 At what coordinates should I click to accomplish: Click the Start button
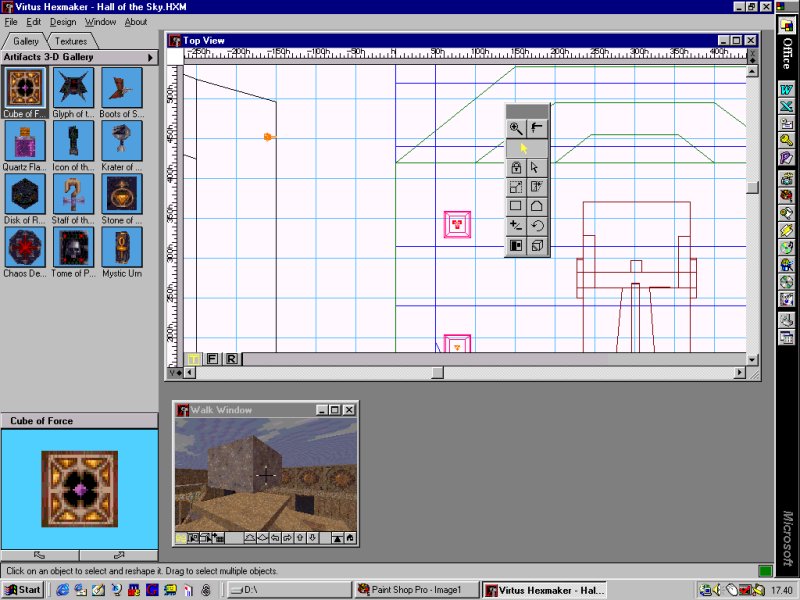coord(23,590)
